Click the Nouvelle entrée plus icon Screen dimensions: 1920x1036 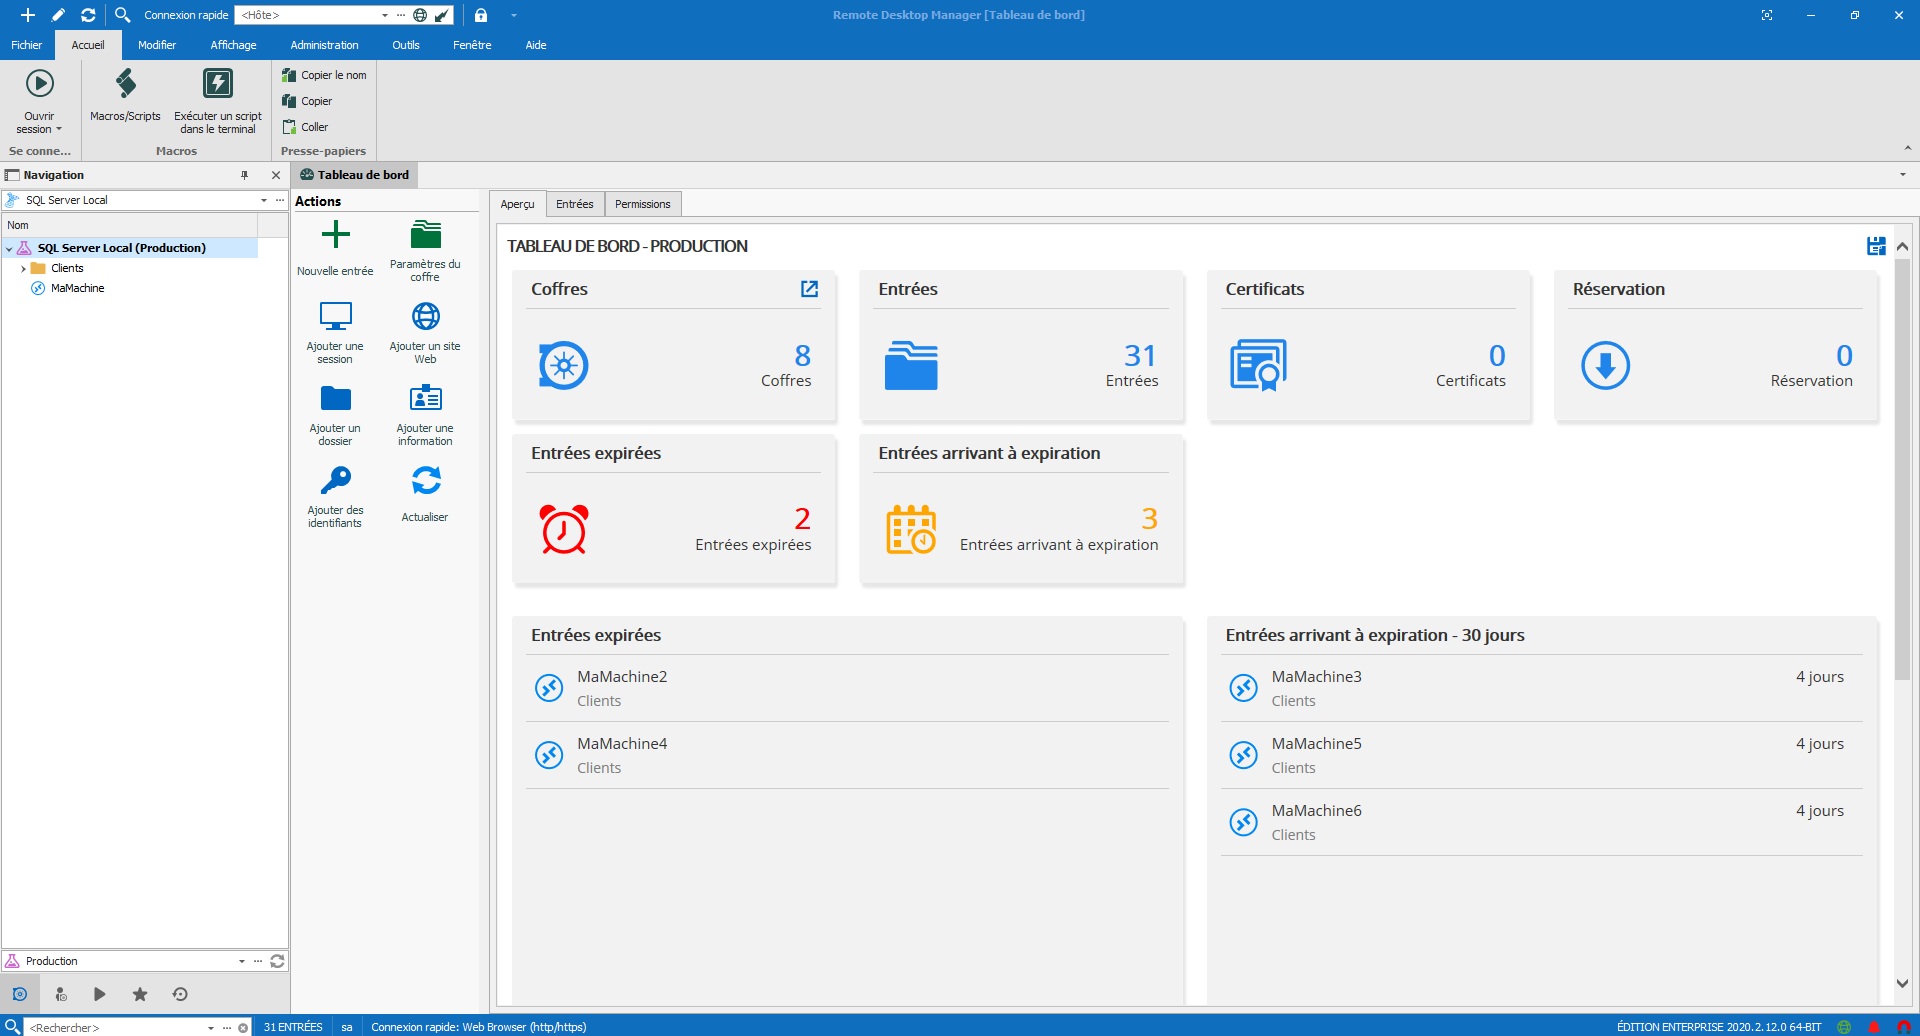click(335, 235)
